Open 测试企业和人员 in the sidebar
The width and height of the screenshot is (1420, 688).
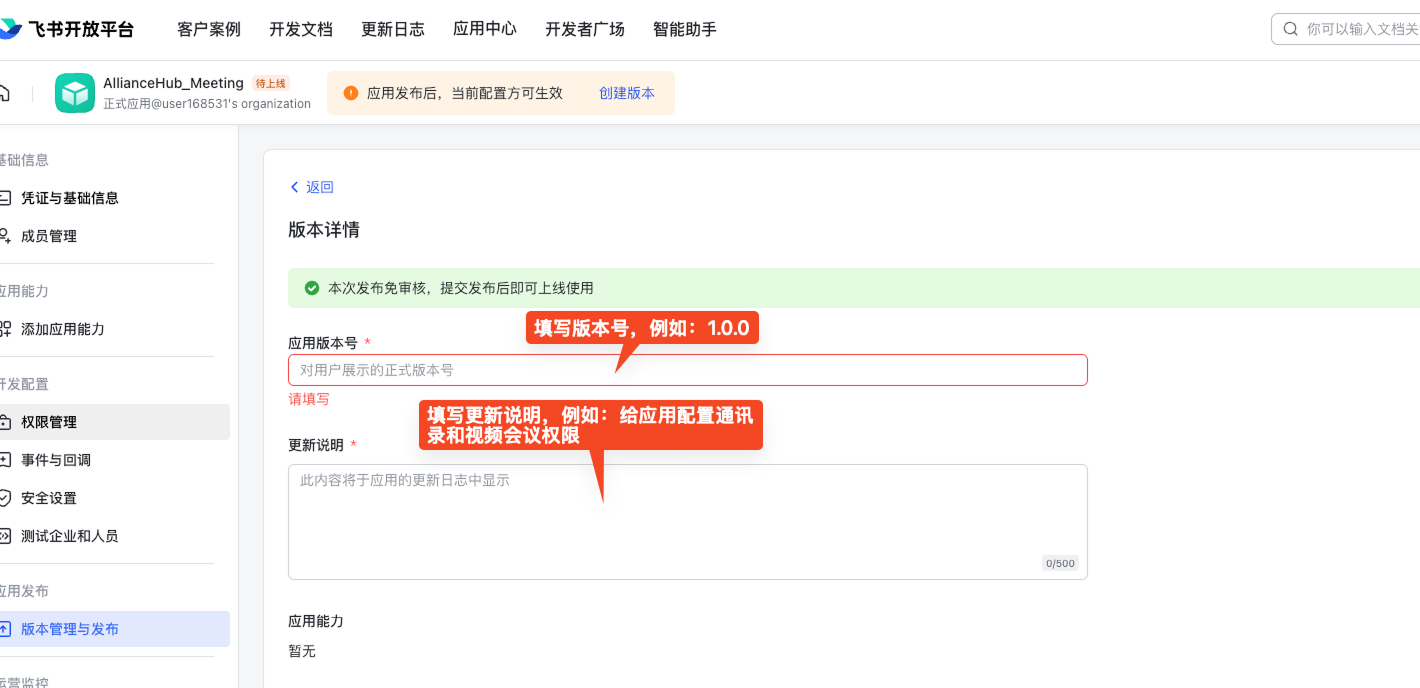[x=70, y=536]
